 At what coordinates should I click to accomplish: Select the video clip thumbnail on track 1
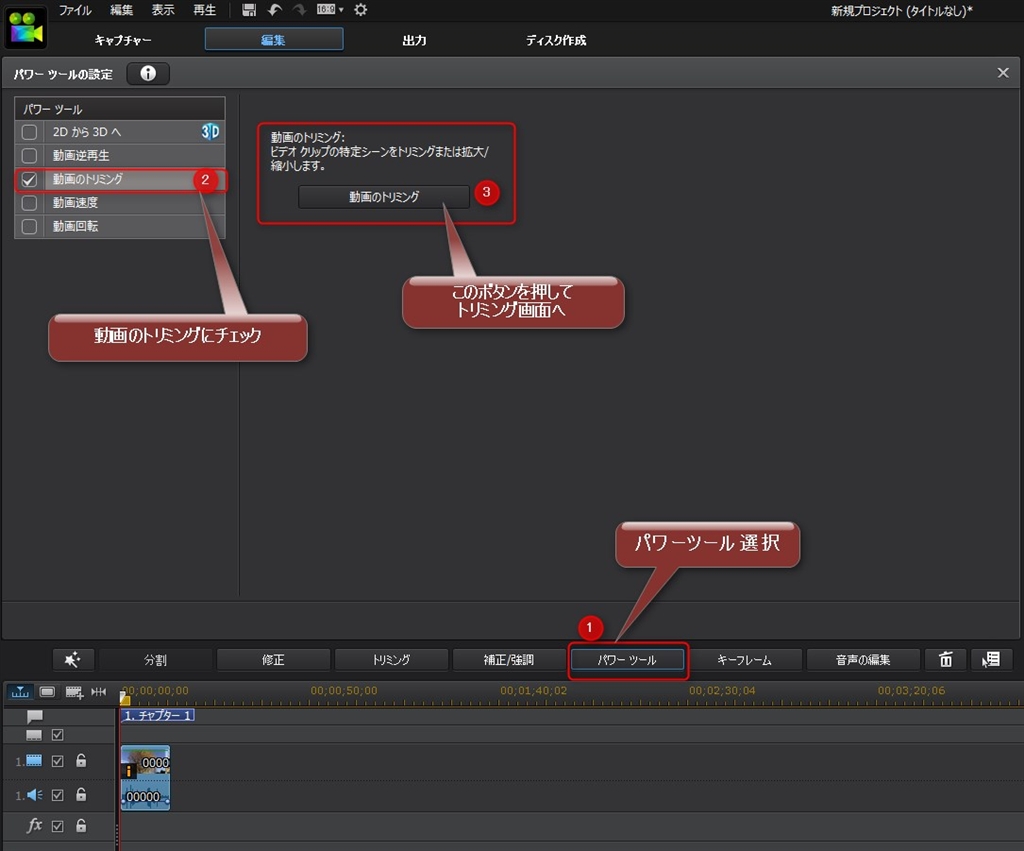[146, 762]
